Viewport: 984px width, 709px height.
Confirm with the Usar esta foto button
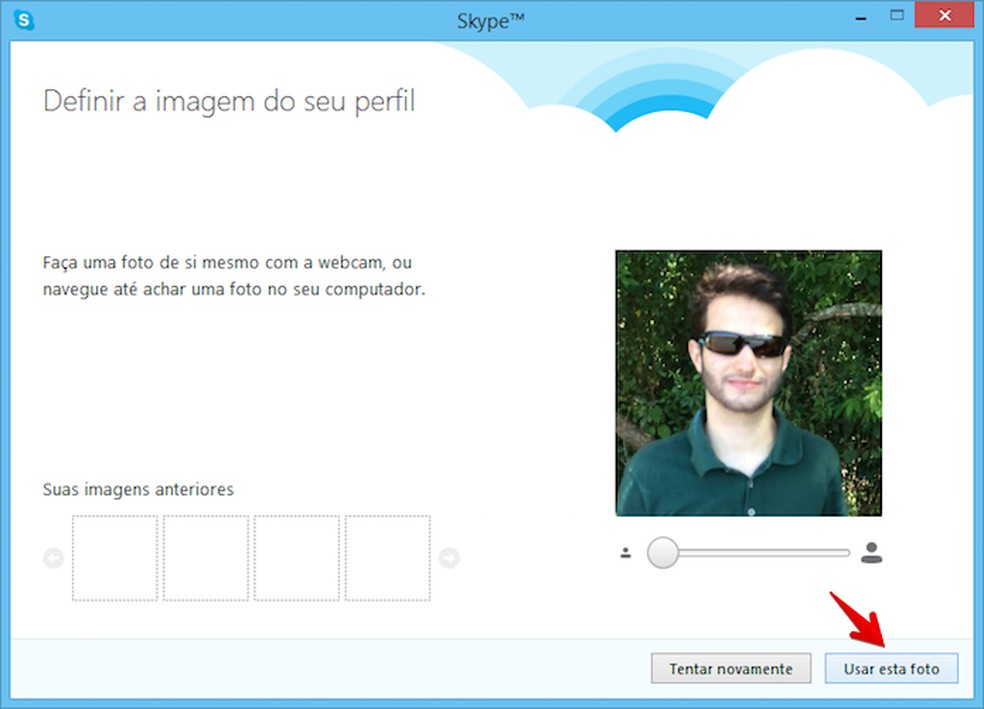(x=890, y=668)
